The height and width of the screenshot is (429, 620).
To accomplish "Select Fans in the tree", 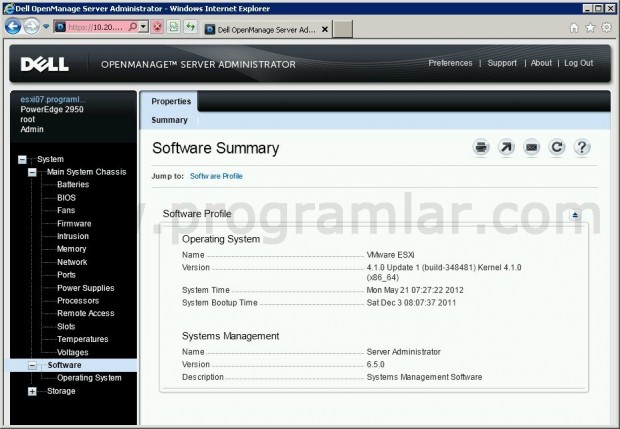I will pos(66,210).
